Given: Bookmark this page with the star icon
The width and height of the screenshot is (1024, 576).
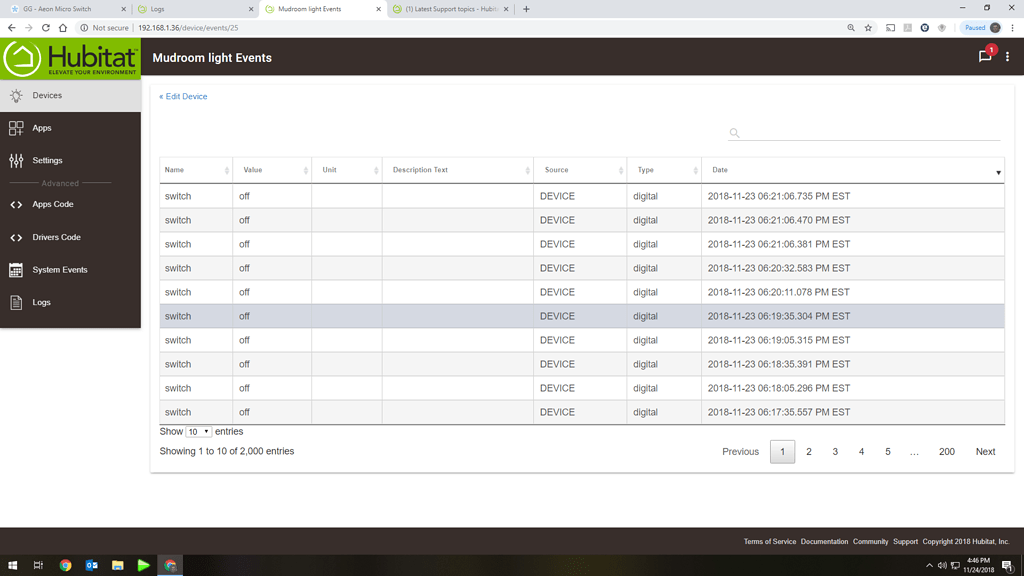Looking at the screenshot, I should (x=868, y=28).
